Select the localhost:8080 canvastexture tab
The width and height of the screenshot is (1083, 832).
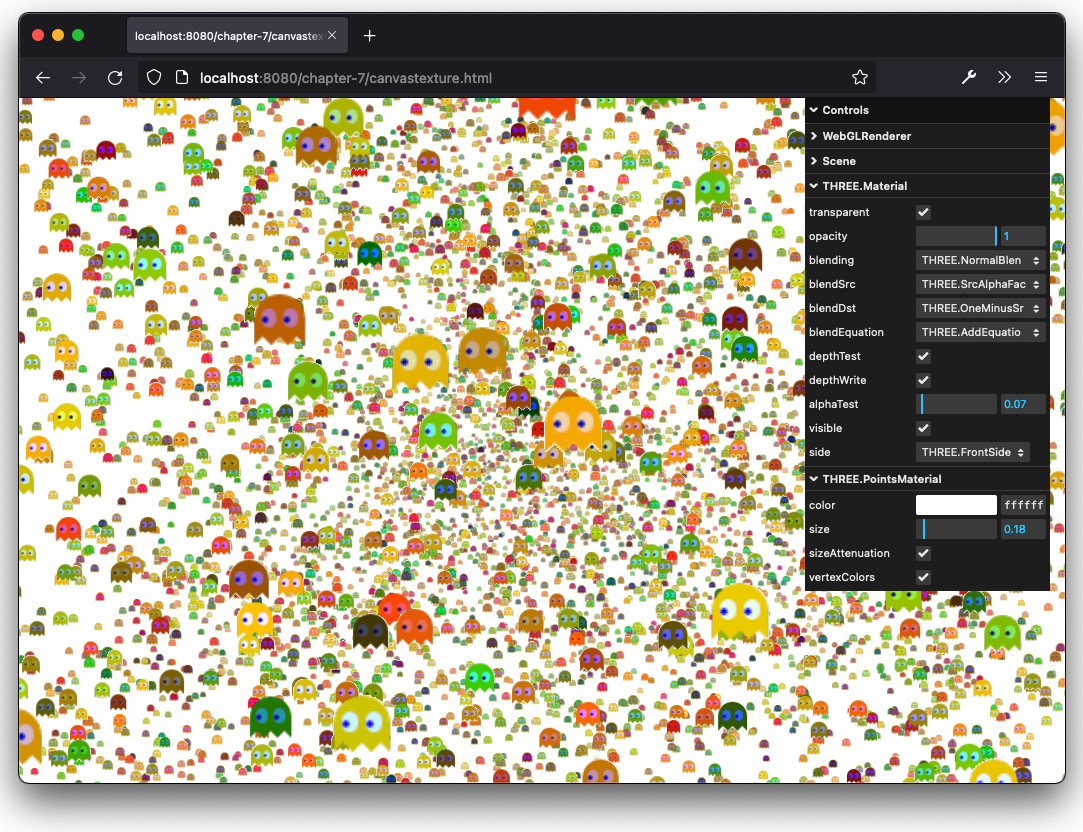pyautogui.click(x=237, y=36)
